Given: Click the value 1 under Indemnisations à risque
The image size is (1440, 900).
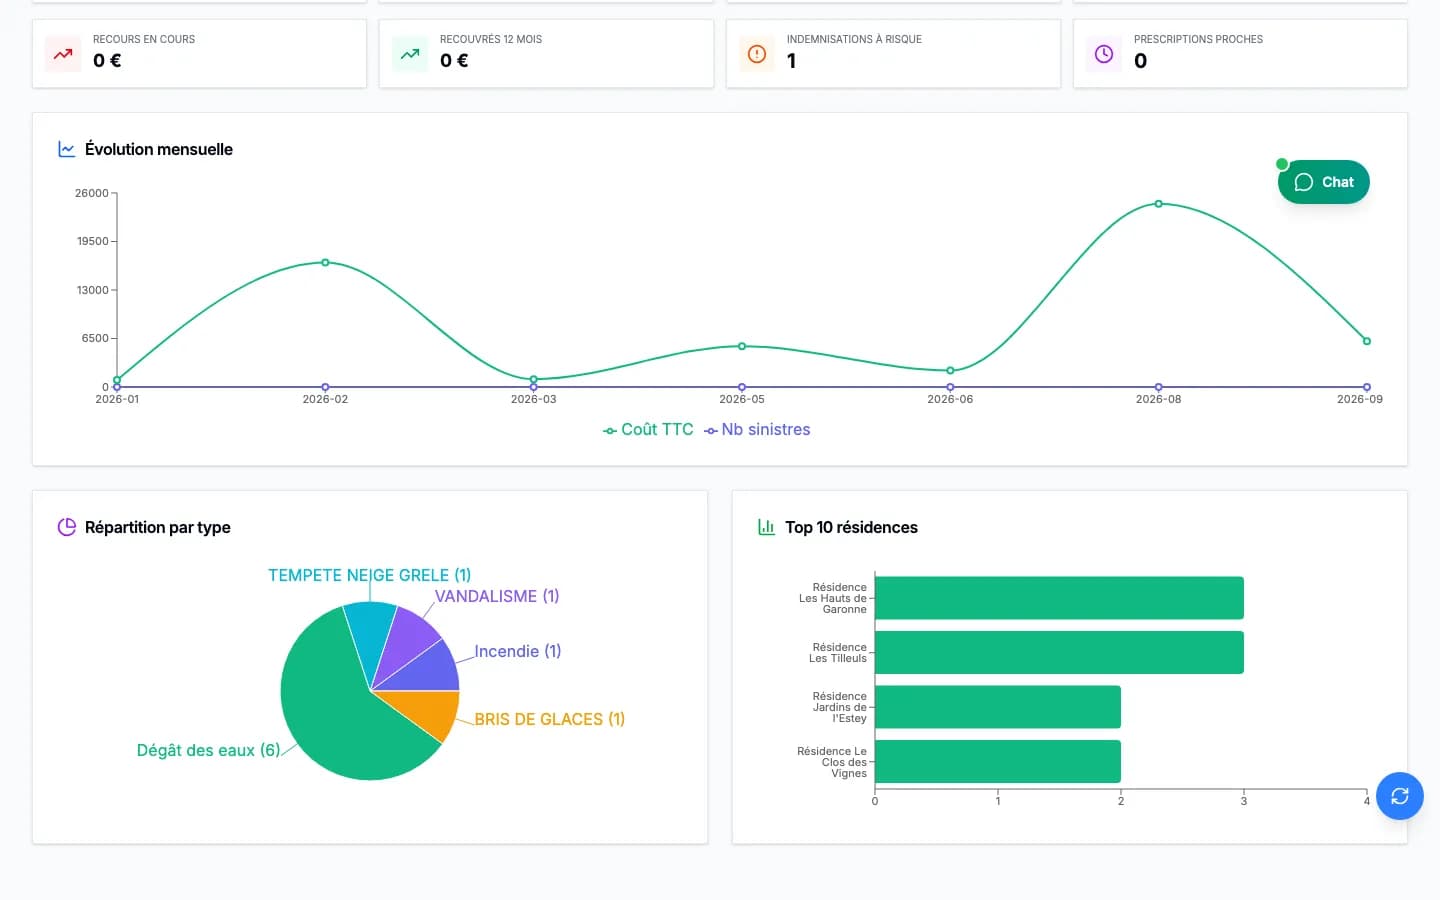Looking at the screenshot, I should pyautogui.click(x=792, y=61).
